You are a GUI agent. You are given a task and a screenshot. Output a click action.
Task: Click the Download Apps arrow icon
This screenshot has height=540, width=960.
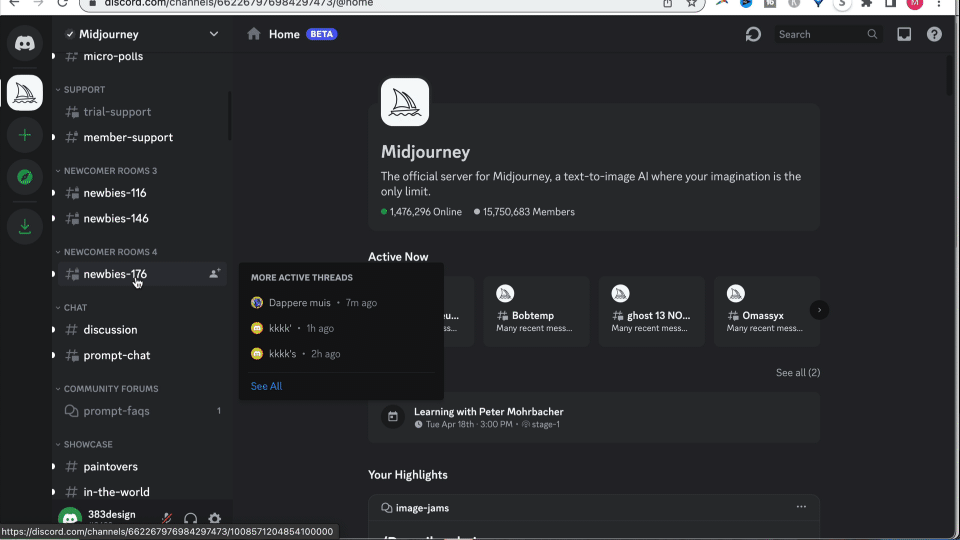tap(24, 227)
